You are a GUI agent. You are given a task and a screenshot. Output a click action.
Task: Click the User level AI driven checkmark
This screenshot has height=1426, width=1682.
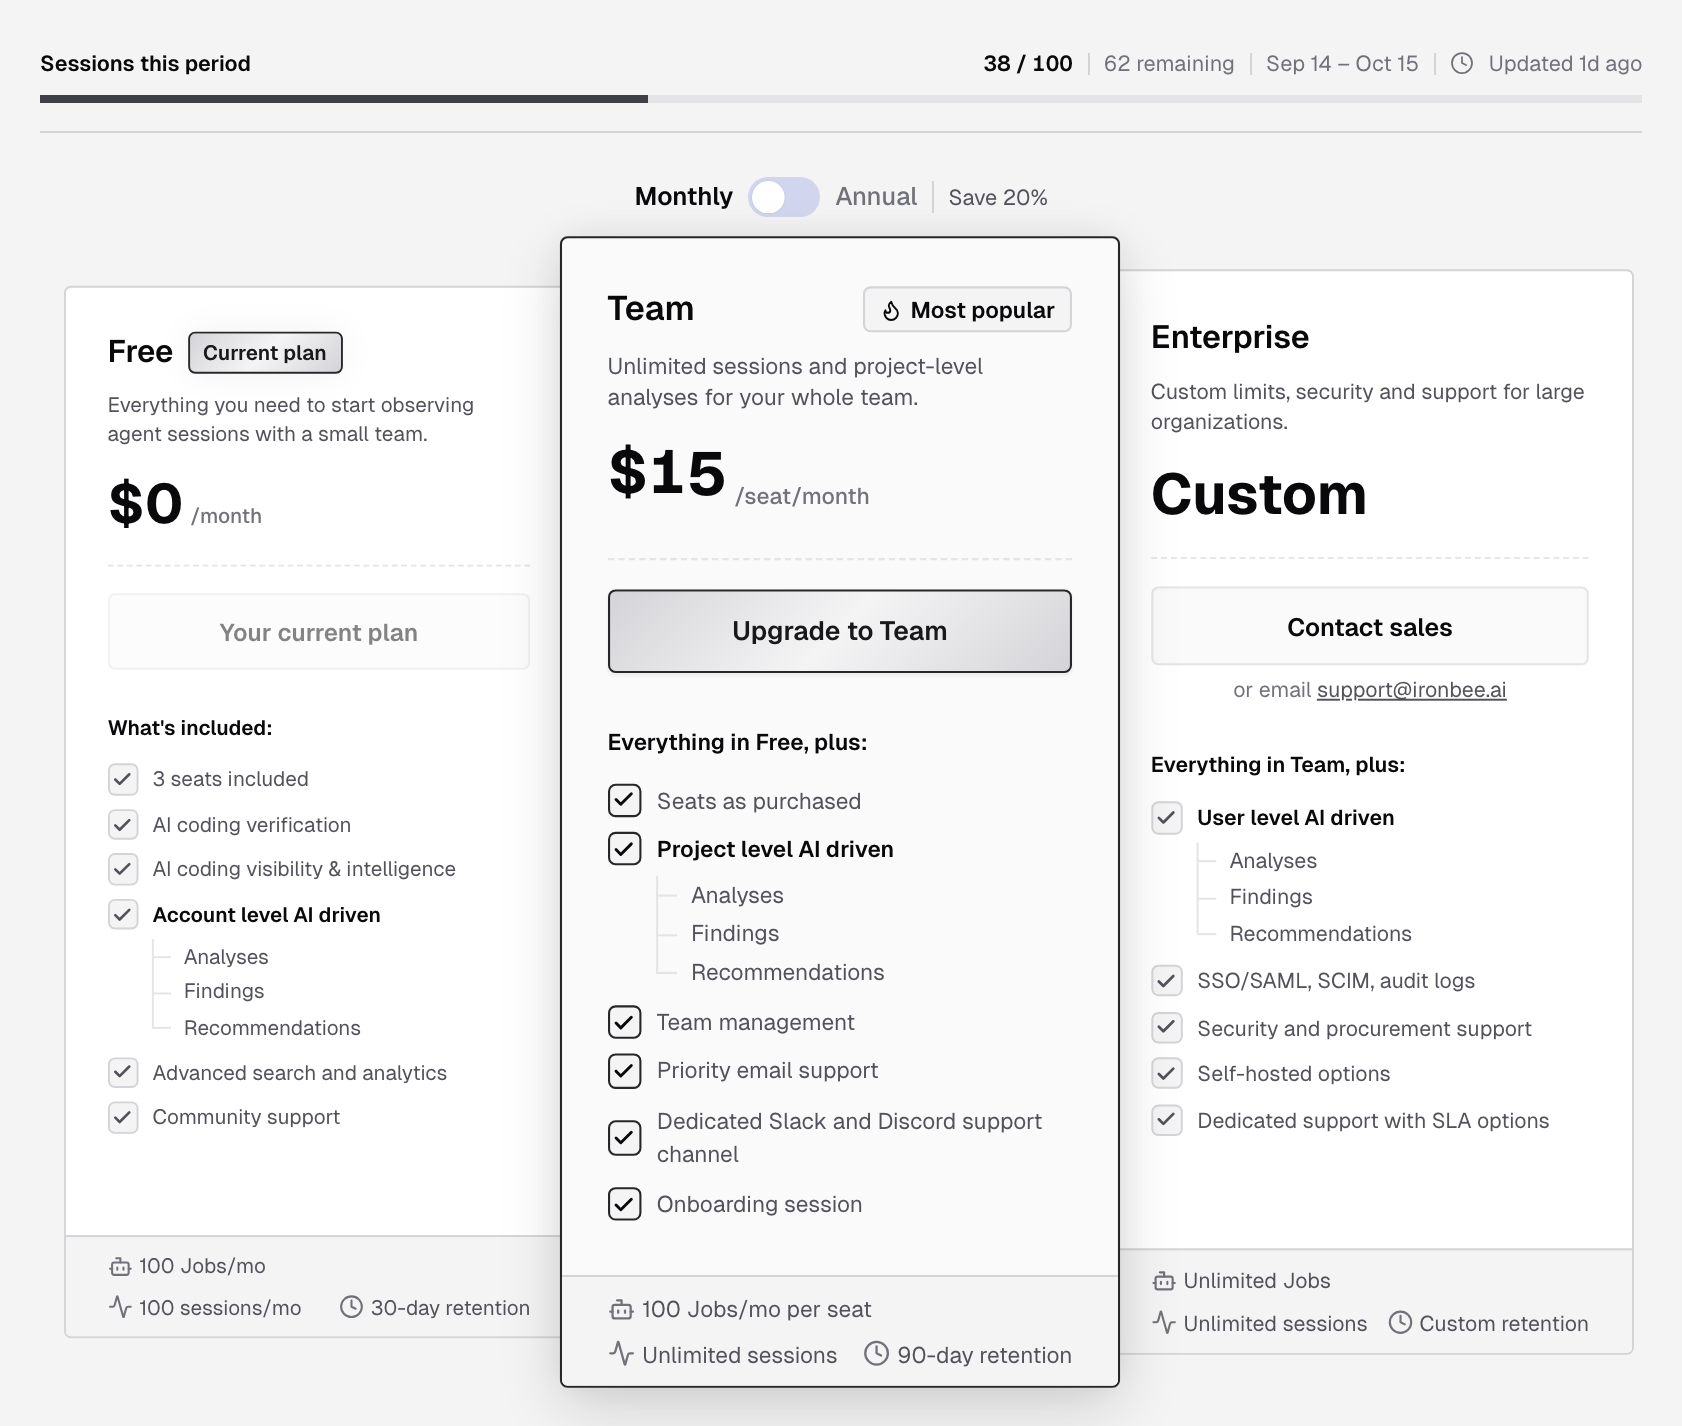pyautogui.click(x=1167, y=817)
